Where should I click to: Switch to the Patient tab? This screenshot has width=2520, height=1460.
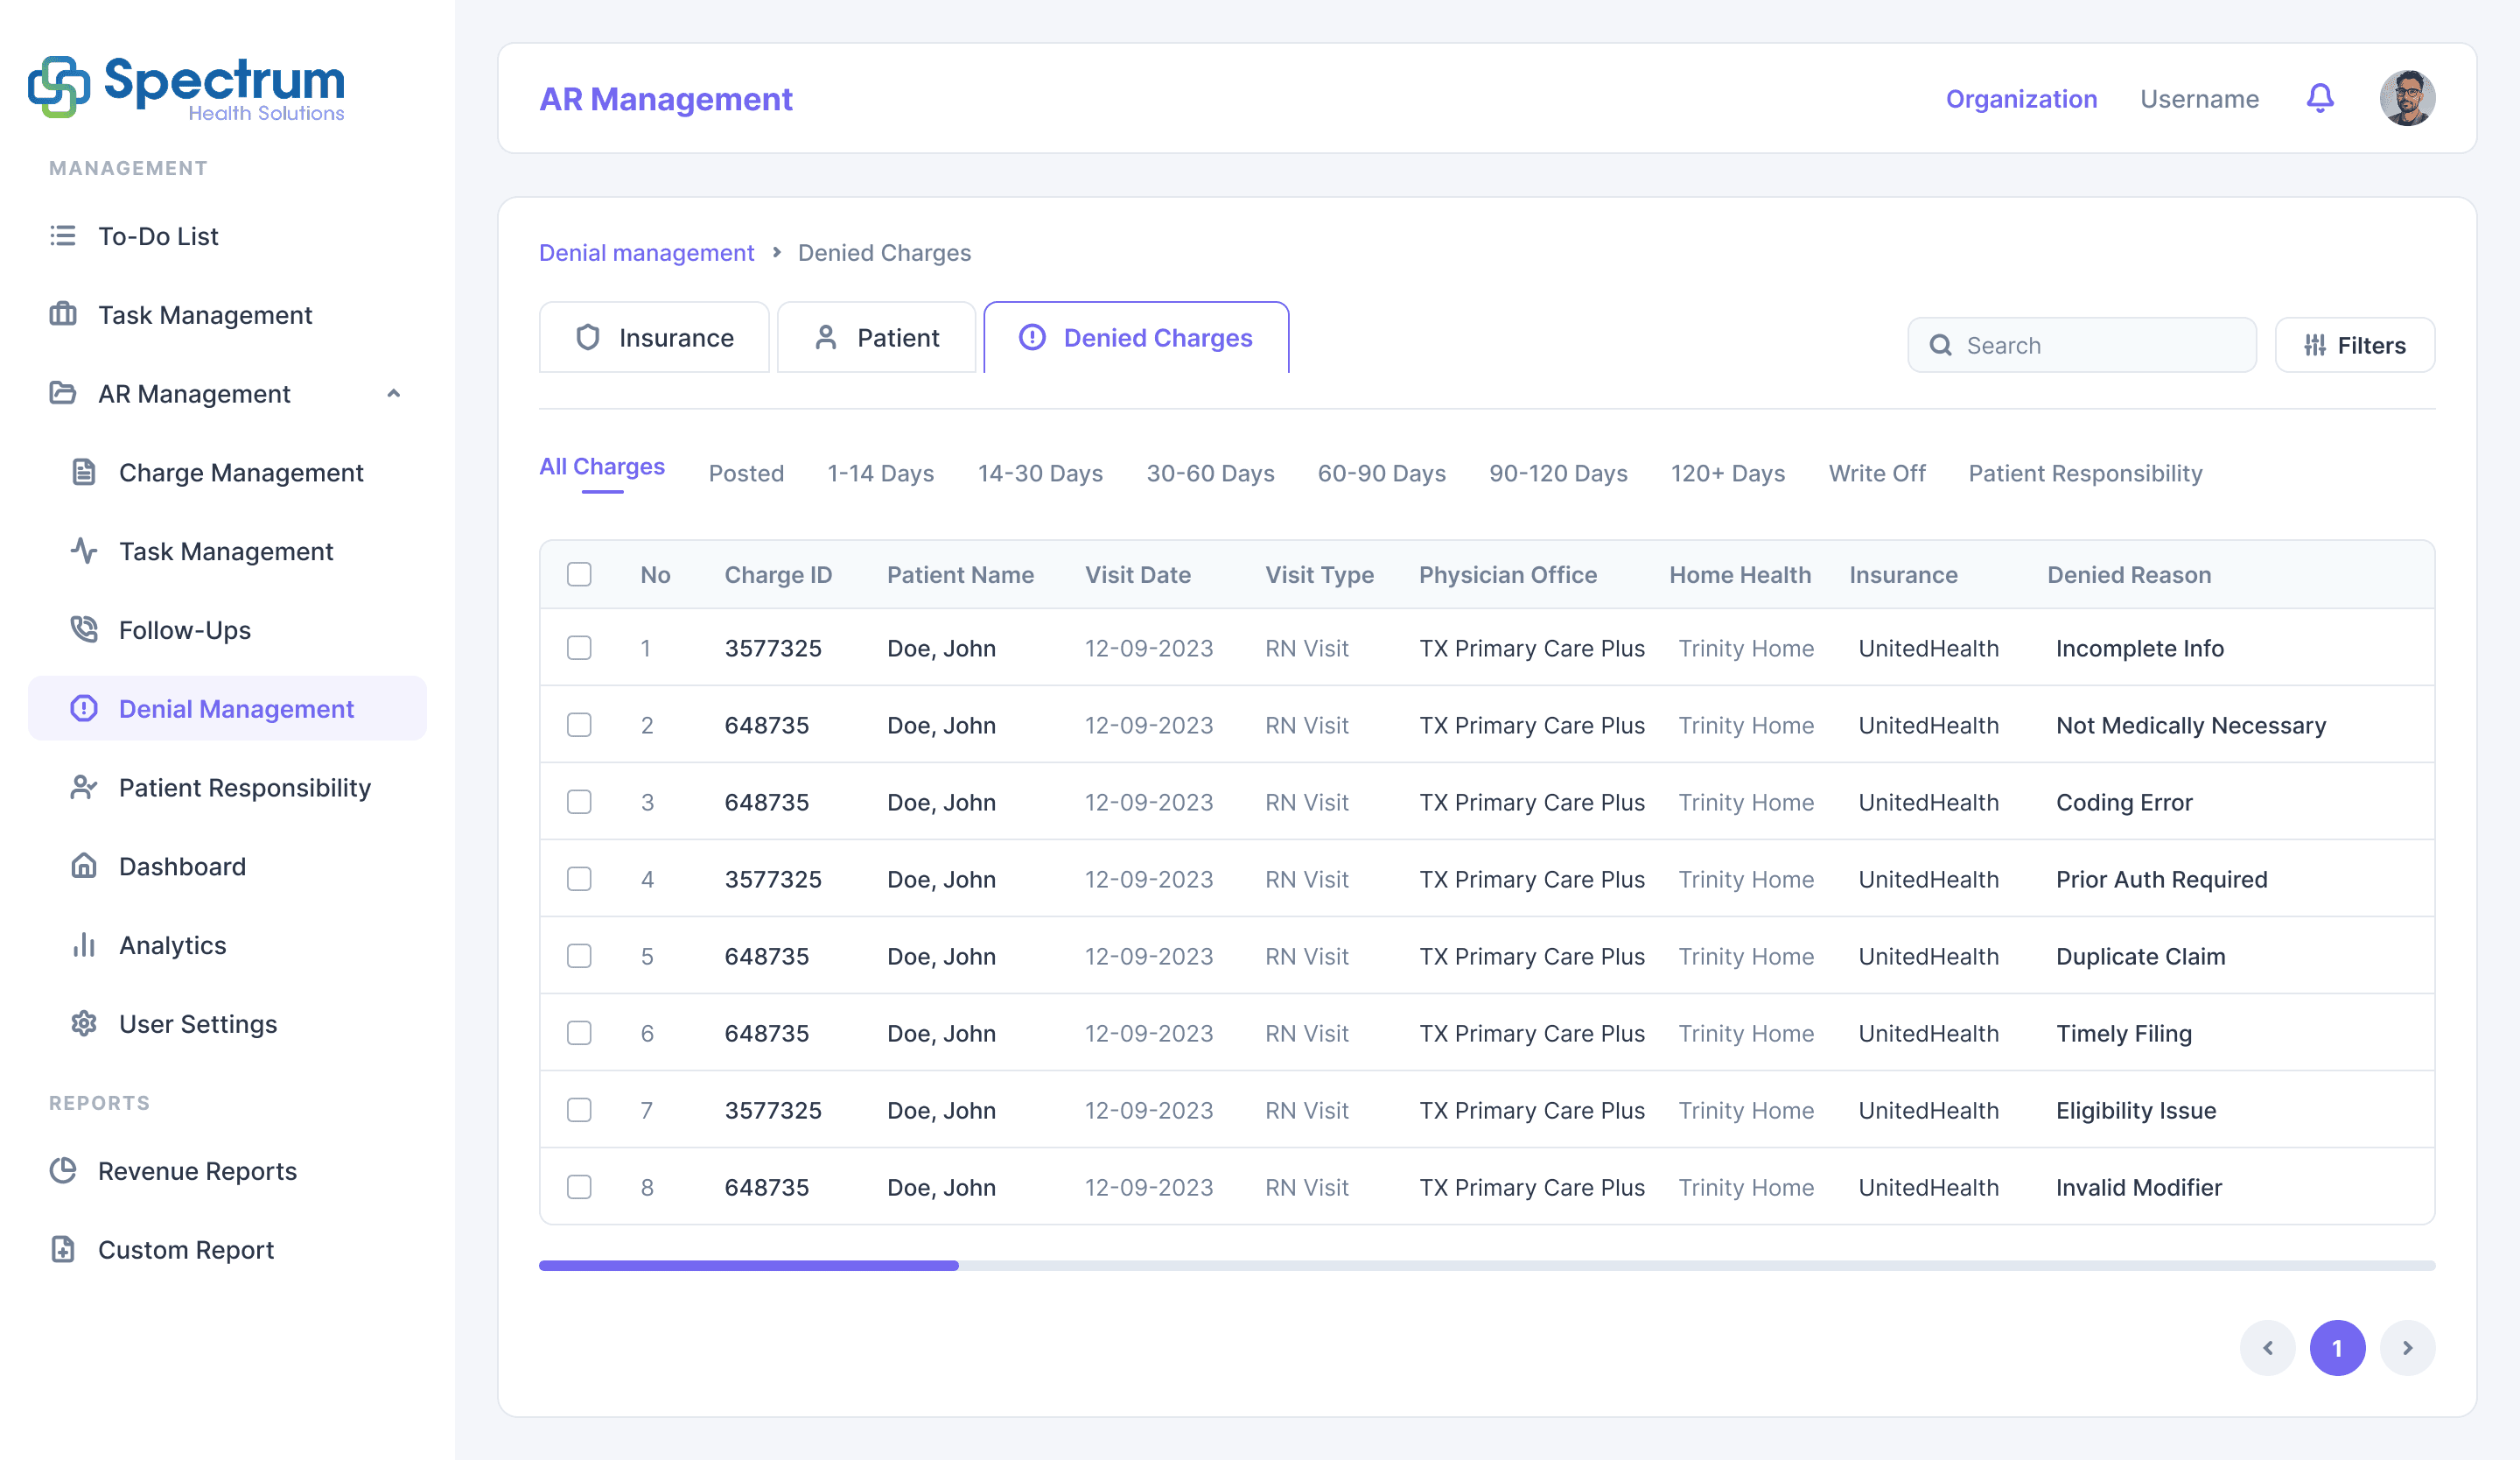coord(876,337)
